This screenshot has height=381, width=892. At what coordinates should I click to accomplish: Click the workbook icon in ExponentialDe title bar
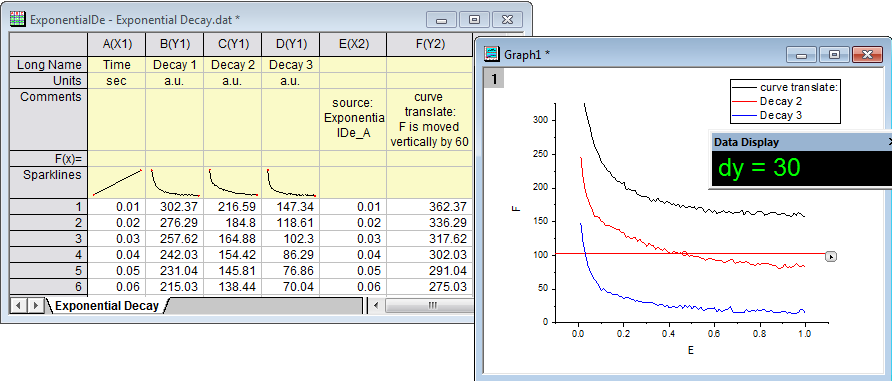[18, 19]
